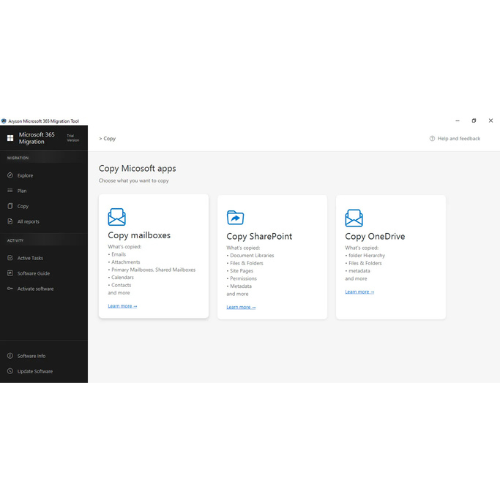Open Software Info in sidebar
This screenshot has width=500, height=500.
[x=31, y=356]
